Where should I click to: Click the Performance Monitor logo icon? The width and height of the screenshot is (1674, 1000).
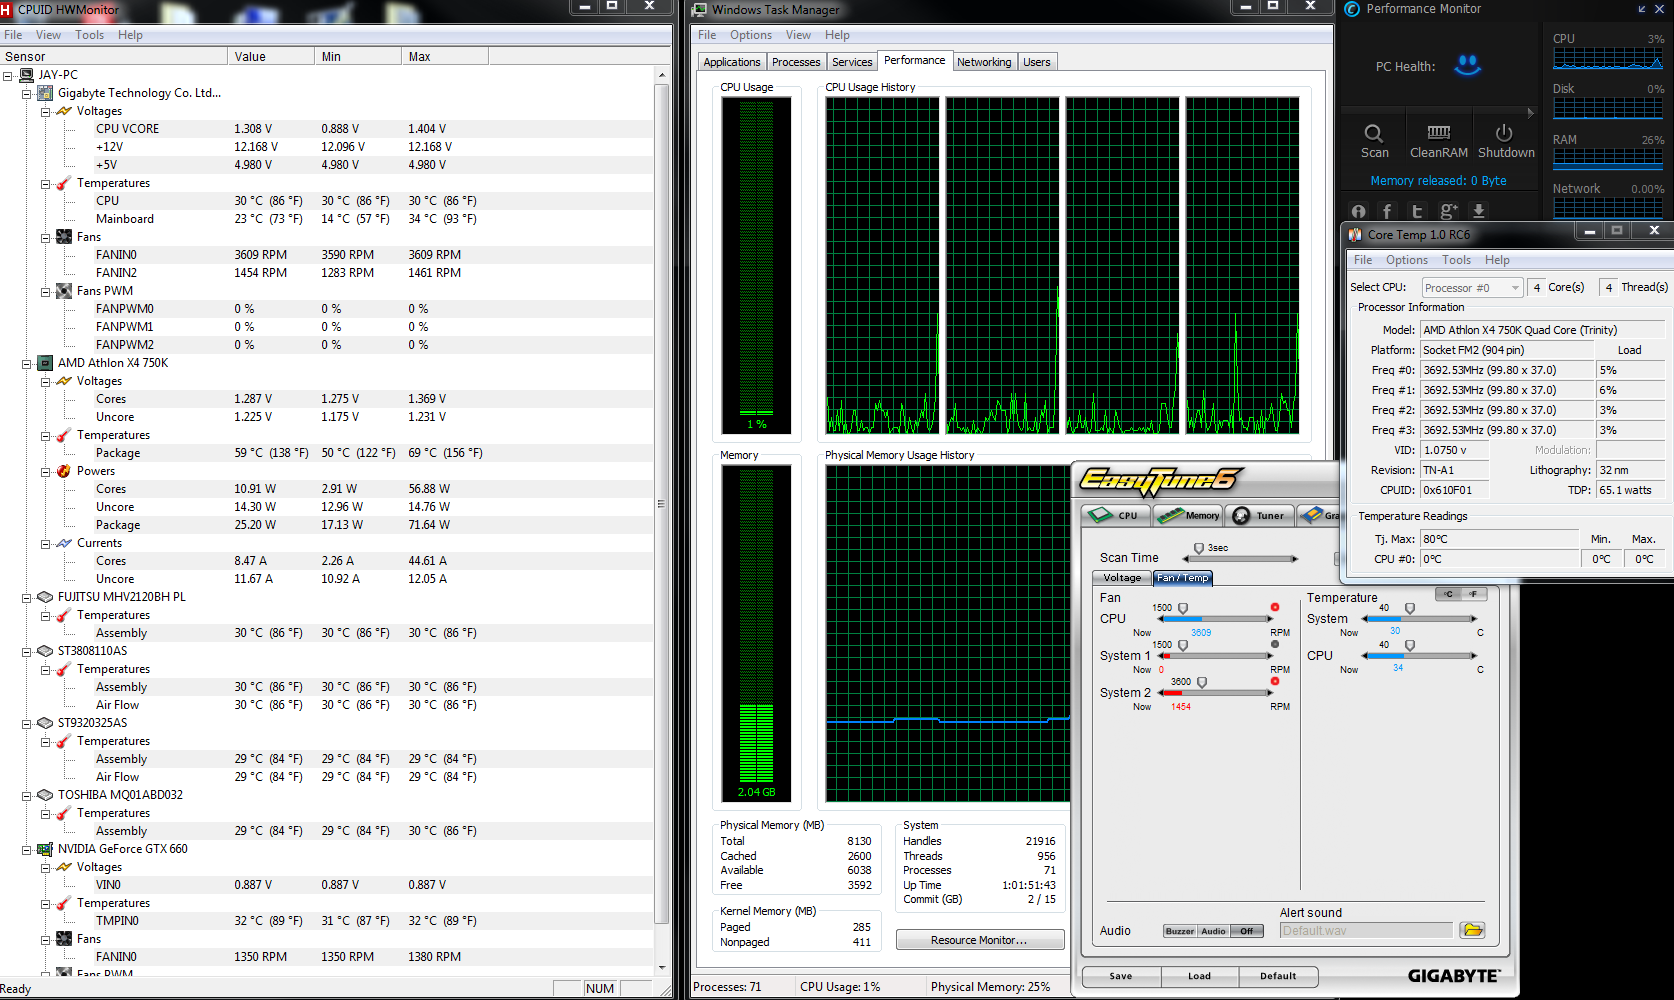1352,9
